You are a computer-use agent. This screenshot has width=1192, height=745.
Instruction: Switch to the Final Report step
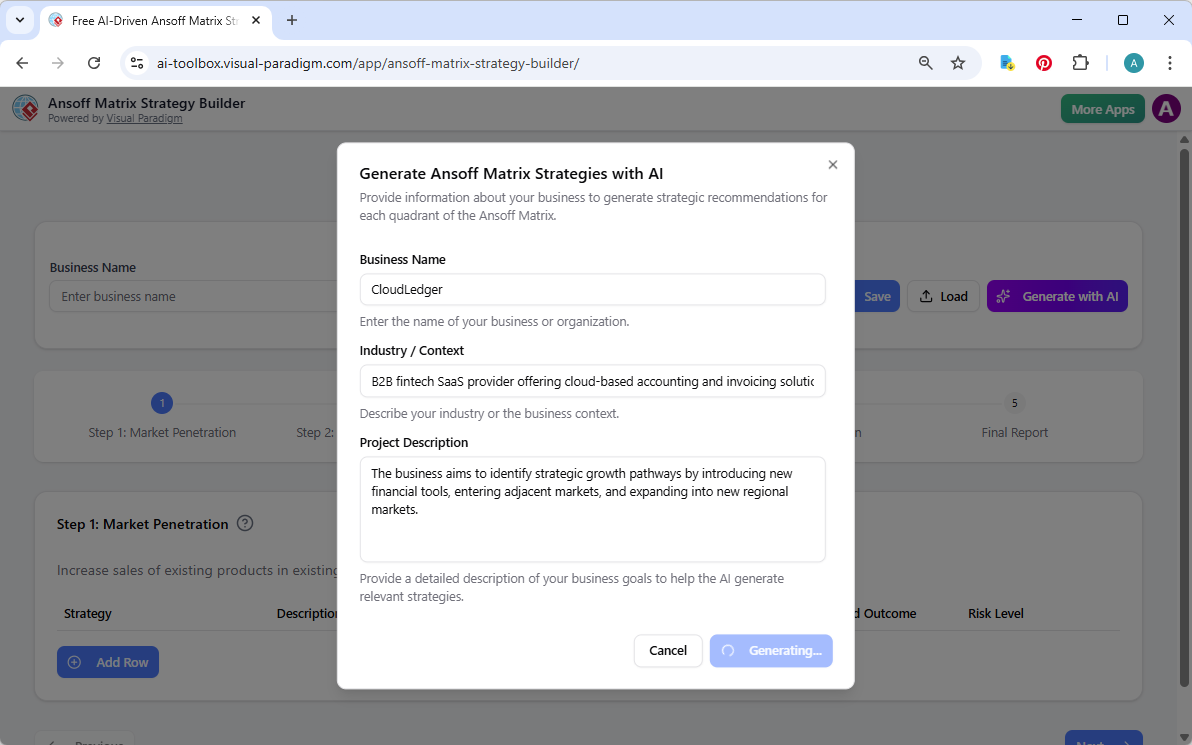(x=1014, y=415)
